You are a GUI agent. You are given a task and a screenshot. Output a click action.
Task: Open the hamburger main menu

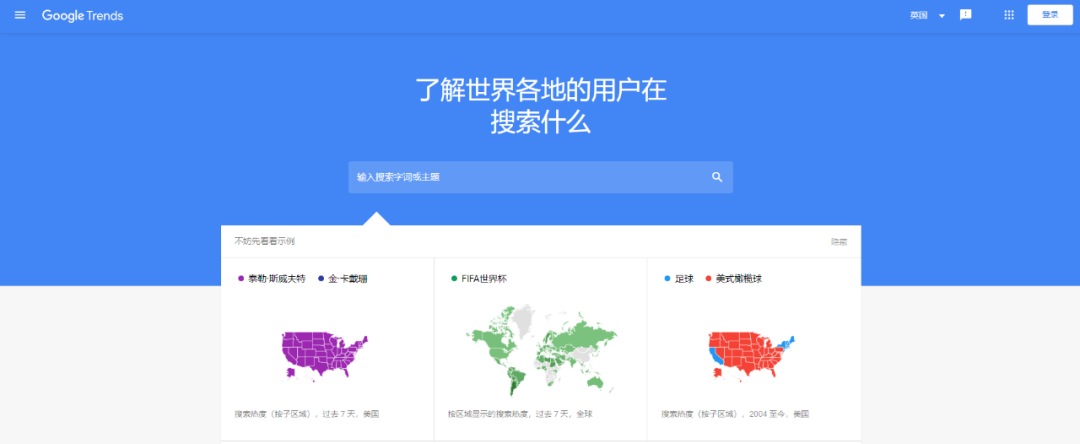pos(20,15)
